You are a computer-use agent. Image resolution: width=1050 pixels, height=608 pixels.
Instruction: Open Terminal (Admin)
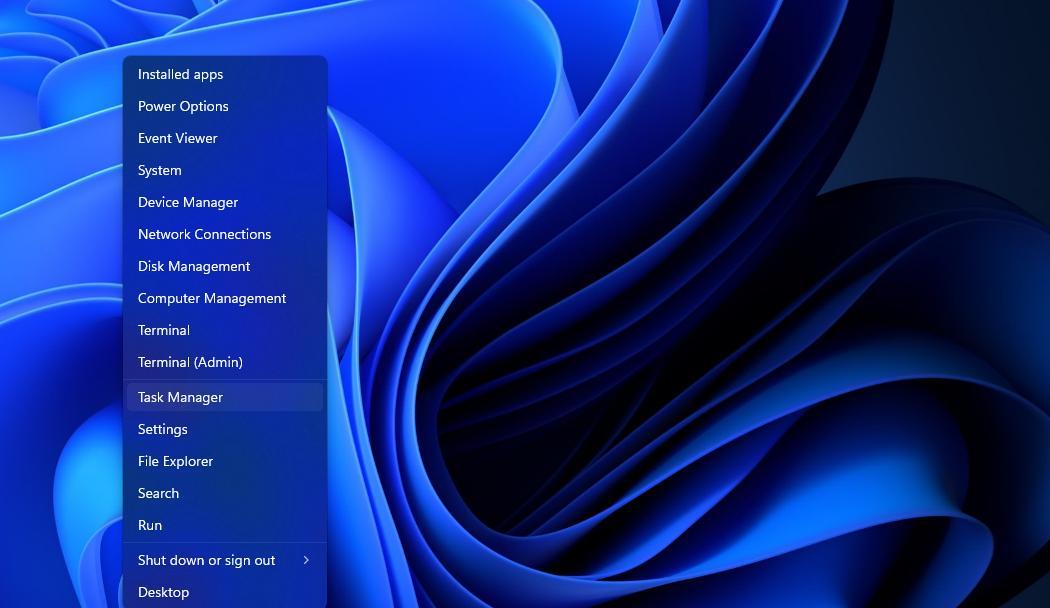(225, 362)
